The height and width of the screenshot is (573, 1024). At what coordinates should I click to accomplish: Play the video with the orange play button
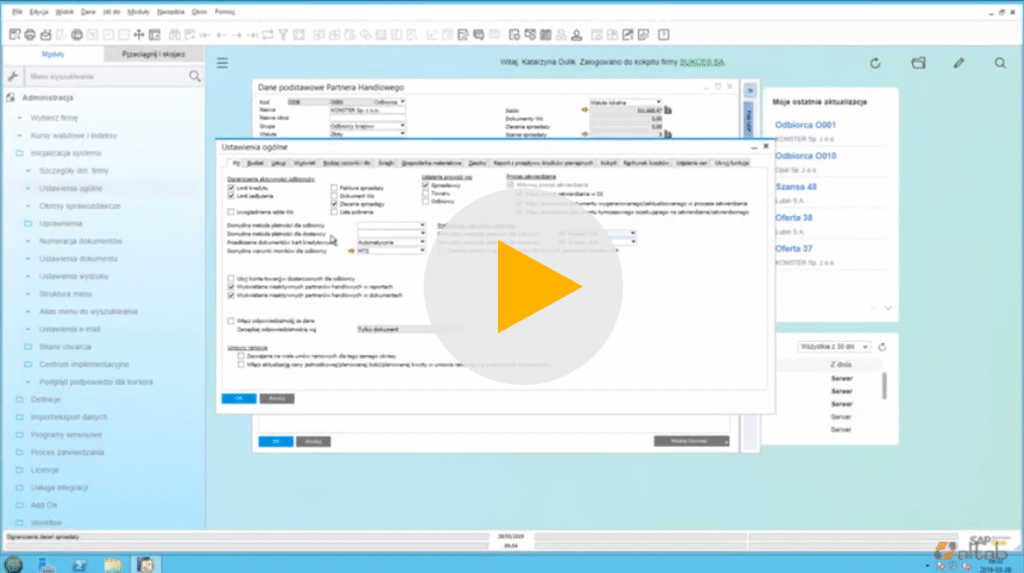point(523,287)
